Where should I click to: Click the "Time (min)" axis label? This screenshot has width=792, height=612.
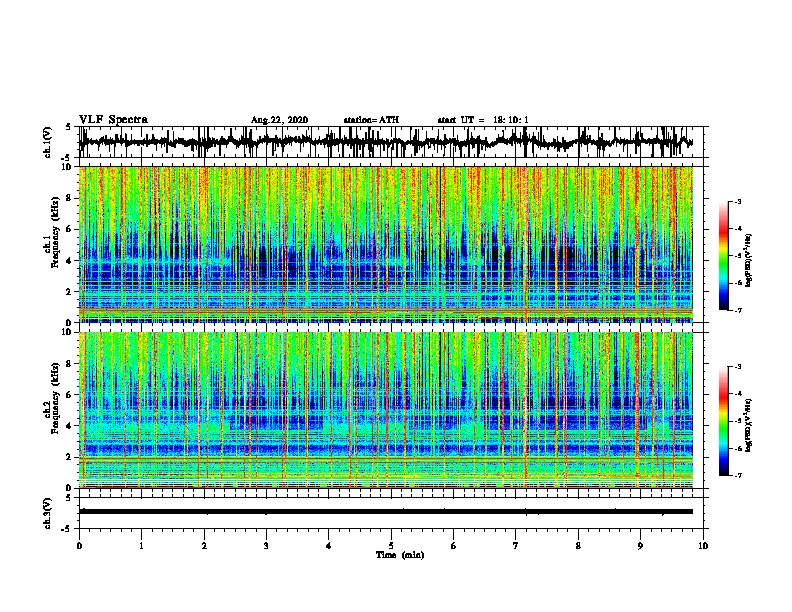[x=400, y=555]
